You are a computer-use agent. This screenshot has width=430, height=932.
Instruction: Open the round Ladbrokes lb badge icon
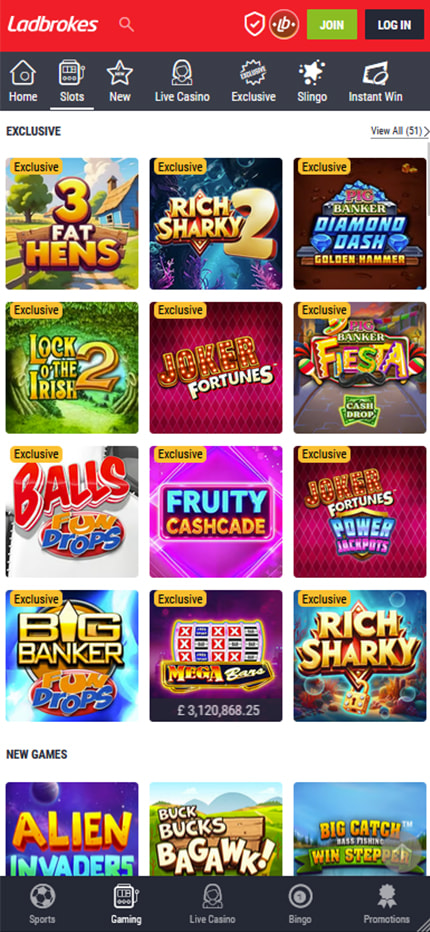[284, 24]
